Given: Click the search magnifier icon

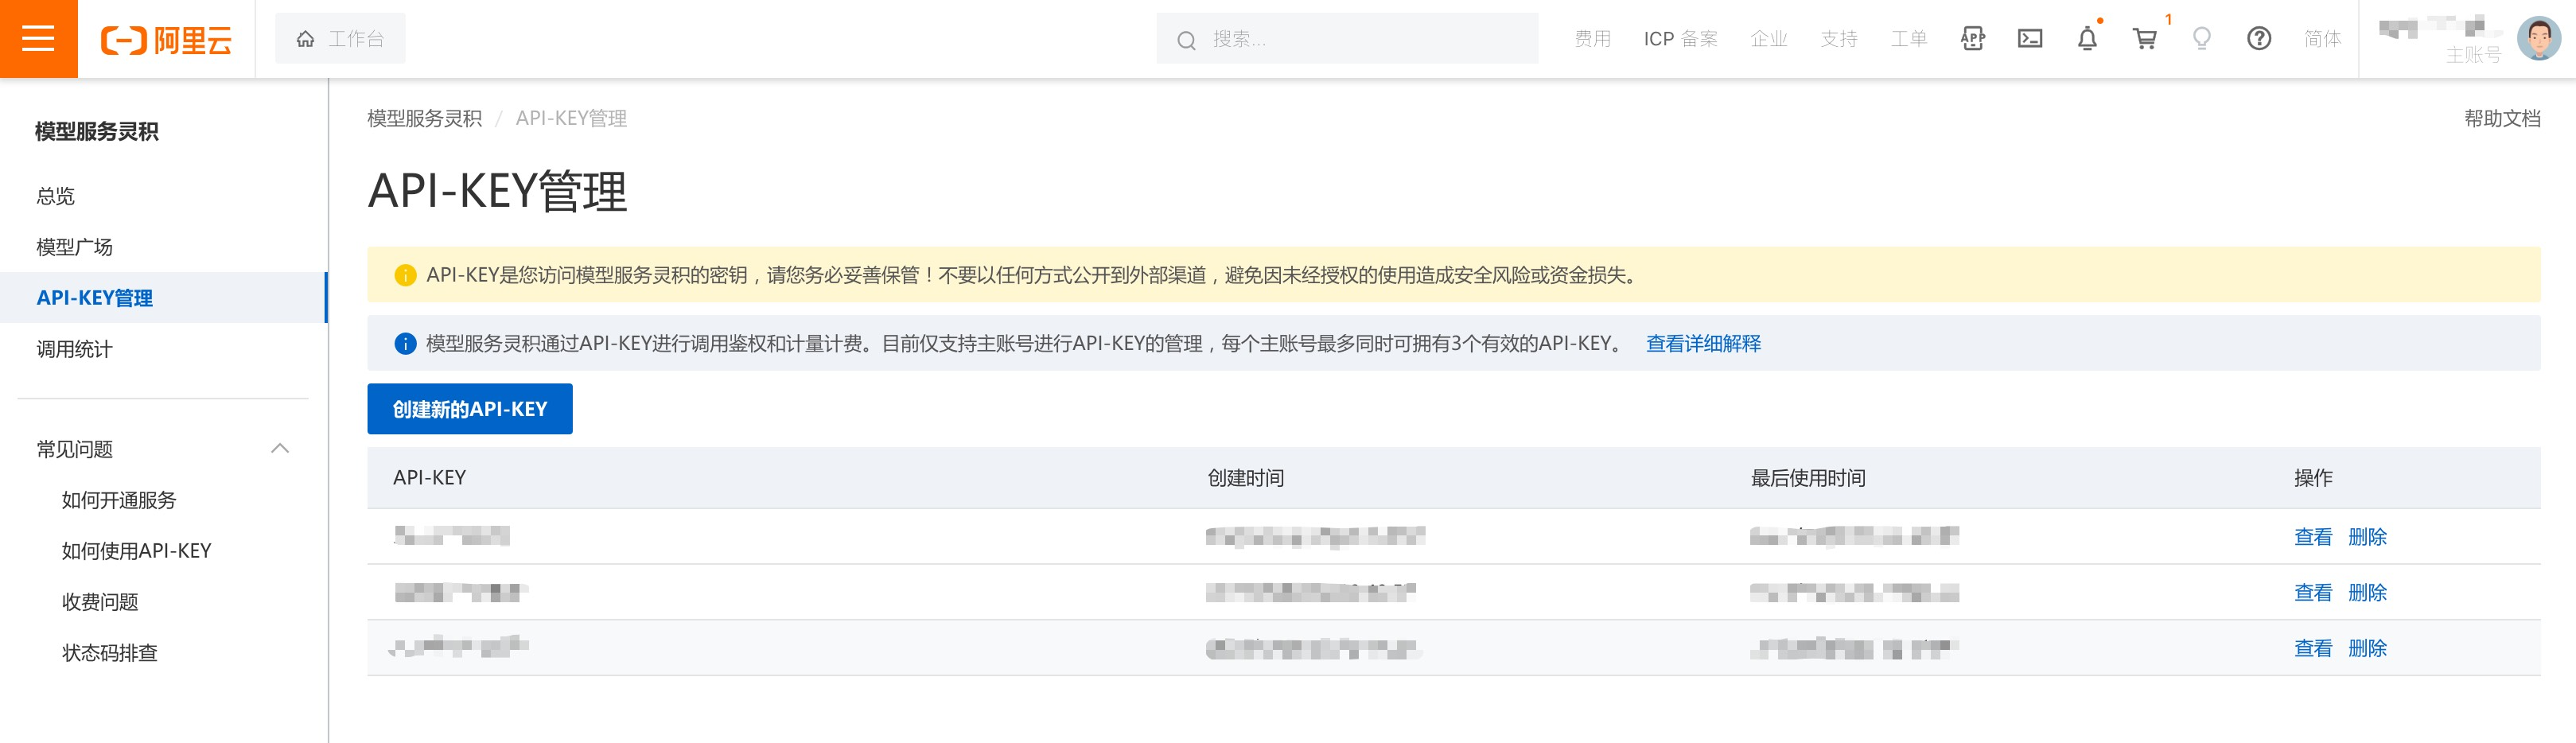Looking at the screenshot, I should click(1186, 40).
